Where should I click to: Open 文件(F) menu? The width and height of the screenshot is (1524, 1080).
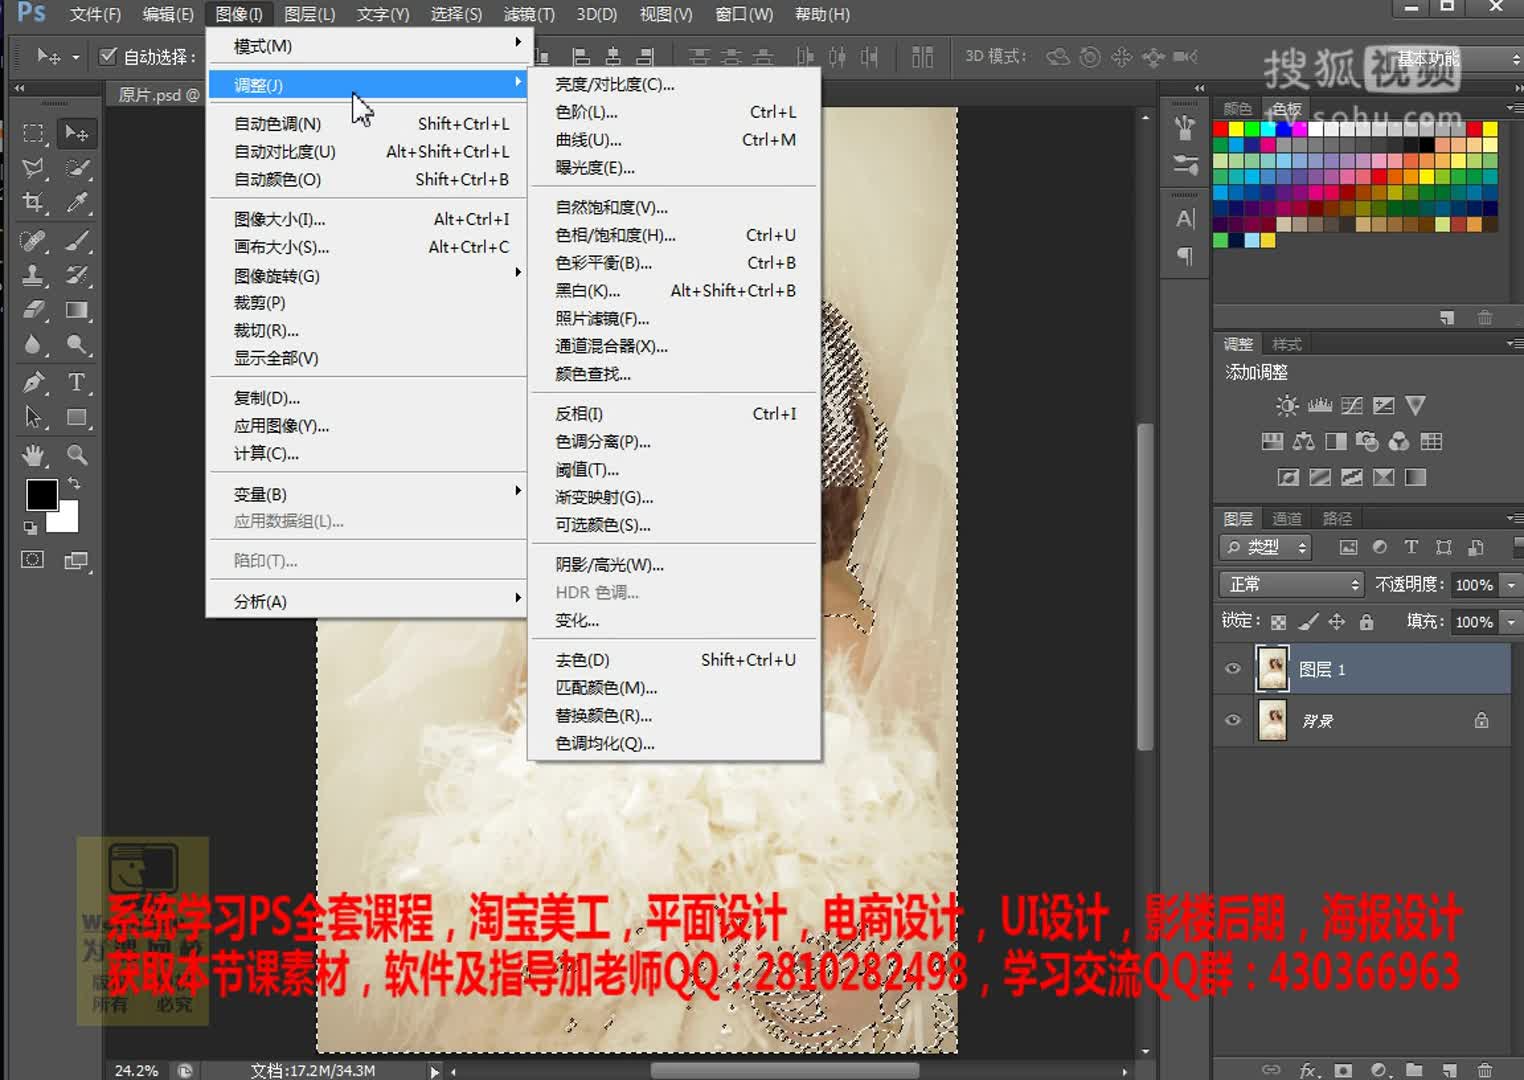point(95,14)
